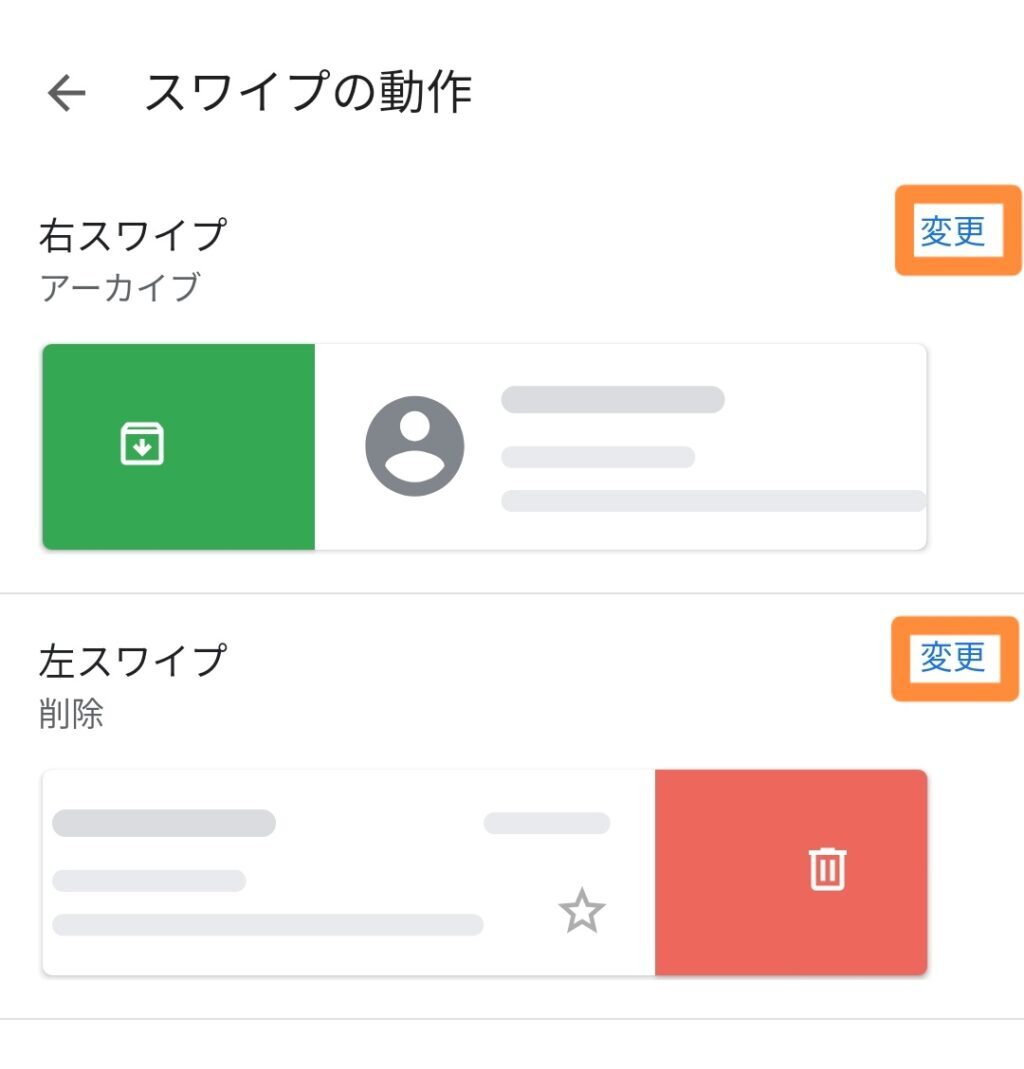The height and width of the screenshot is (1069, 1024).
Task: Go back using the arrow icon
Action: click(x=67, y=94)
